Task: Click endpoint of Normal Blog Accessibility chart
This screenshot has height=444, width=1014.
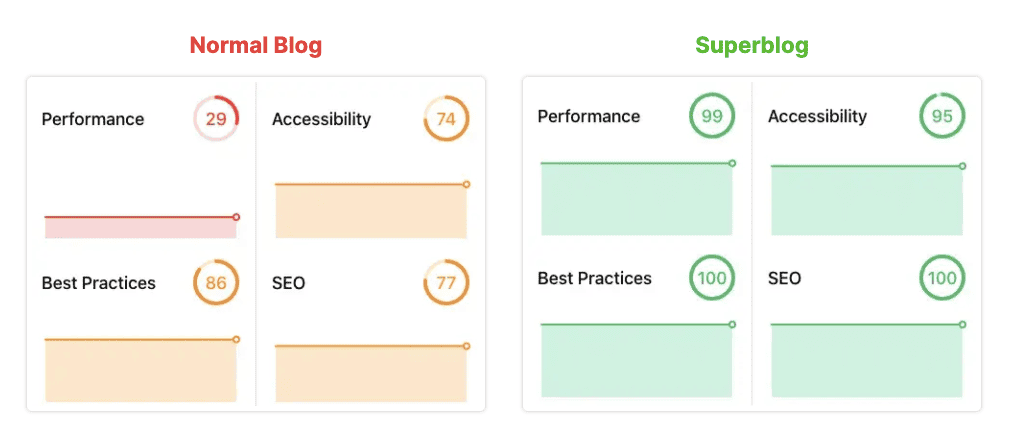Action: tap(466, 184)
